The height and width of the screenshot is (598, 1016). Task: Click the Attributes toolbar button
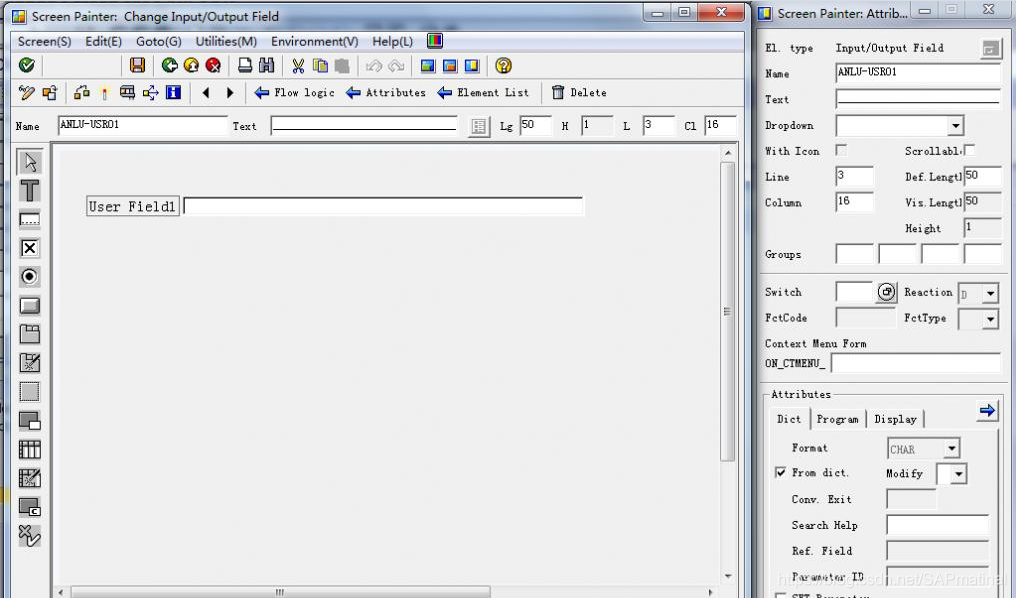tap(386, 93)
